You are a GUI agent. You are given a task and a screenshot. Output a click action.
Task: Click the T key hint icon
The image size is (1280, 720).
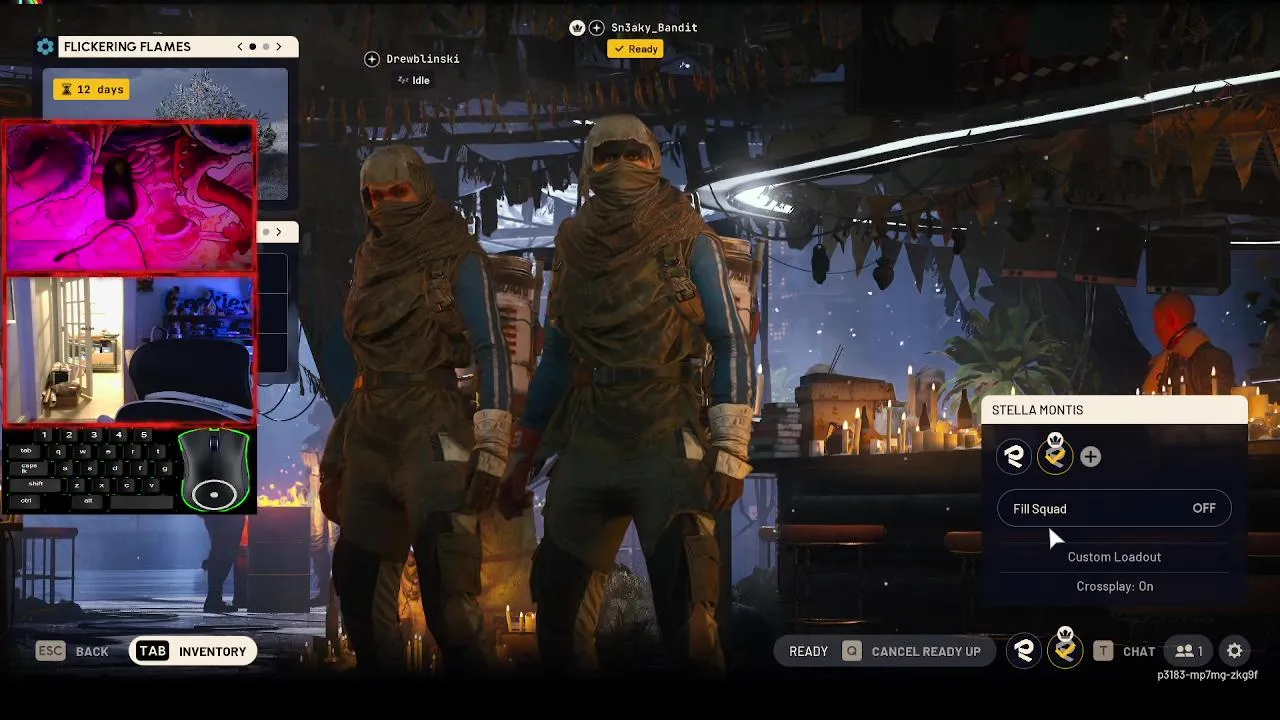tap(1103, 651)
